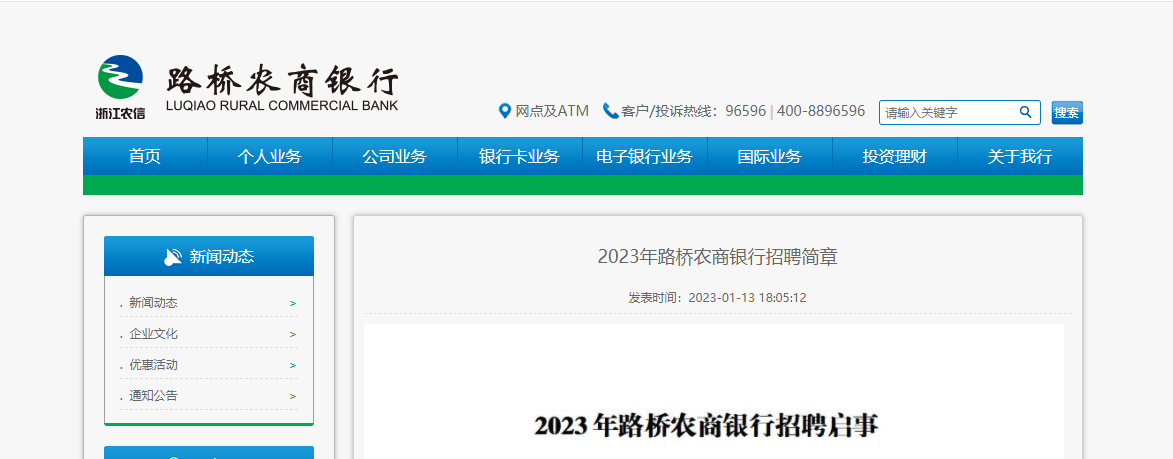Click the arrow next to 新闻动态 row
This screenshot has width=1173, height=459.
click(293, 304)
